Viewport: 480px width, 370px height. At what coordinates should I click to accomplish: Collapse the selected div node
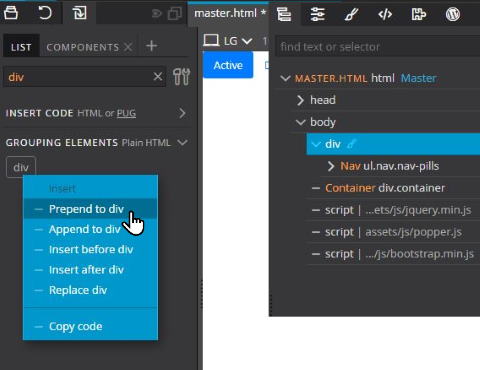click(x=316, y=144)
